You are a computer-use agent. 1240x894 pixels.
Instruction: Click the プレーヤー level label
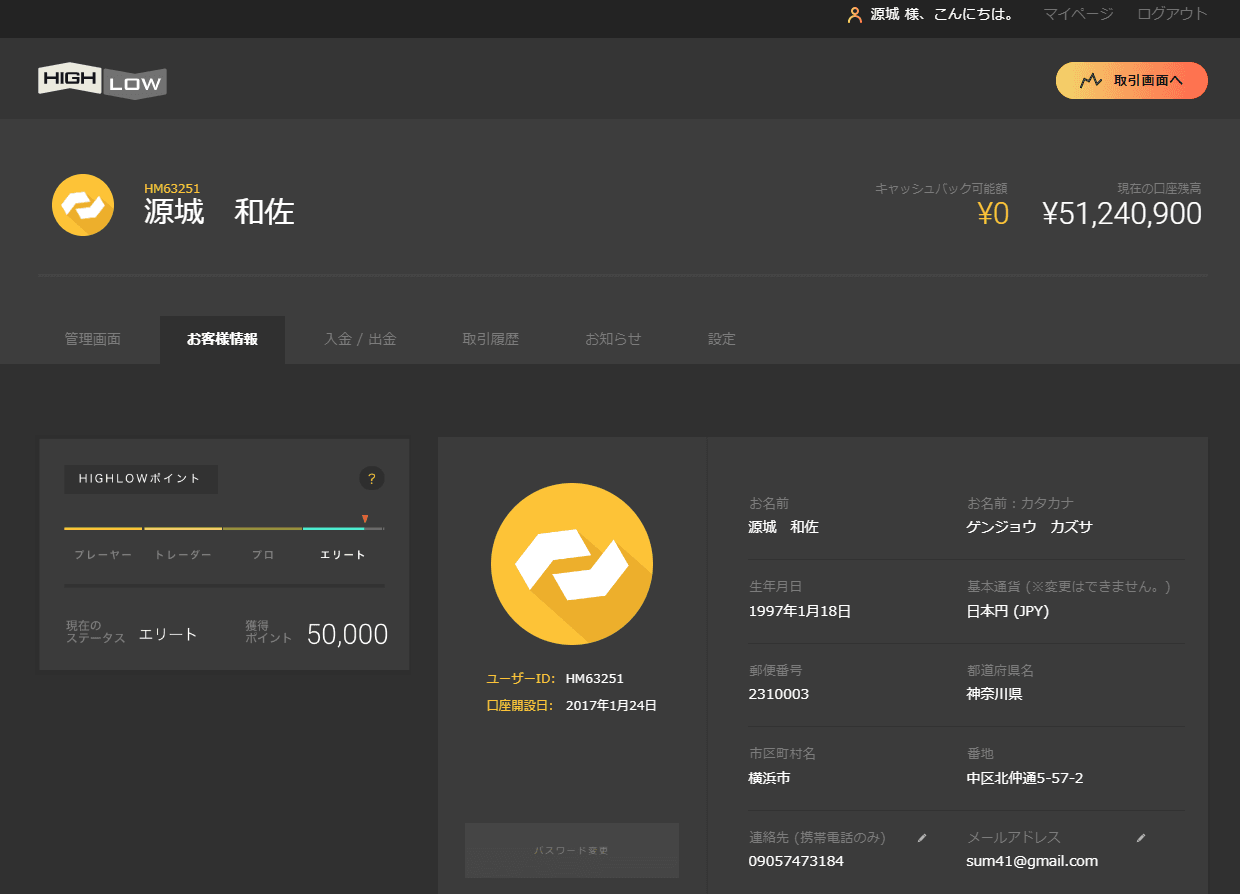point(103,555)
